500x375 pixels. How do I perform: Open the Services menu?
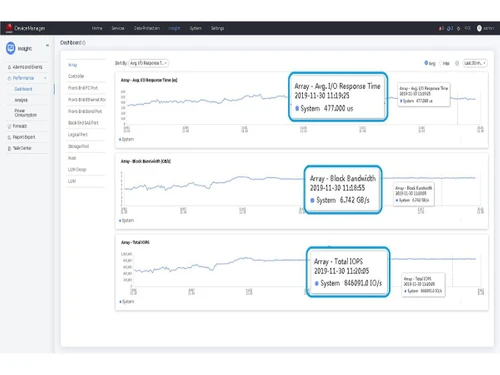click(118, 28)
